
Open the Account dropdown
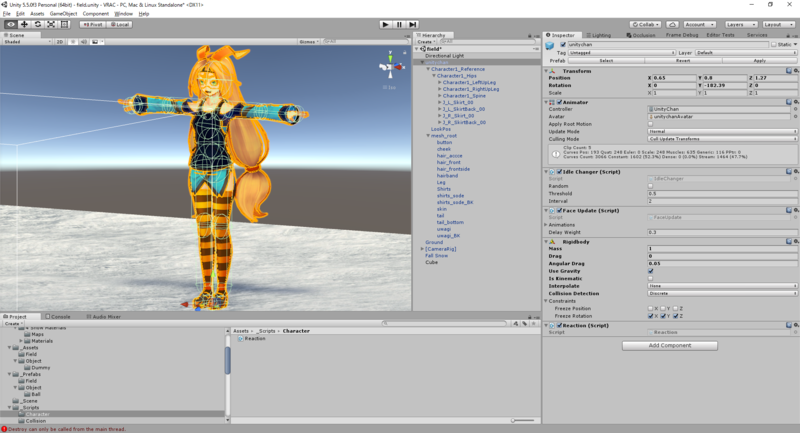click(699, 24)
